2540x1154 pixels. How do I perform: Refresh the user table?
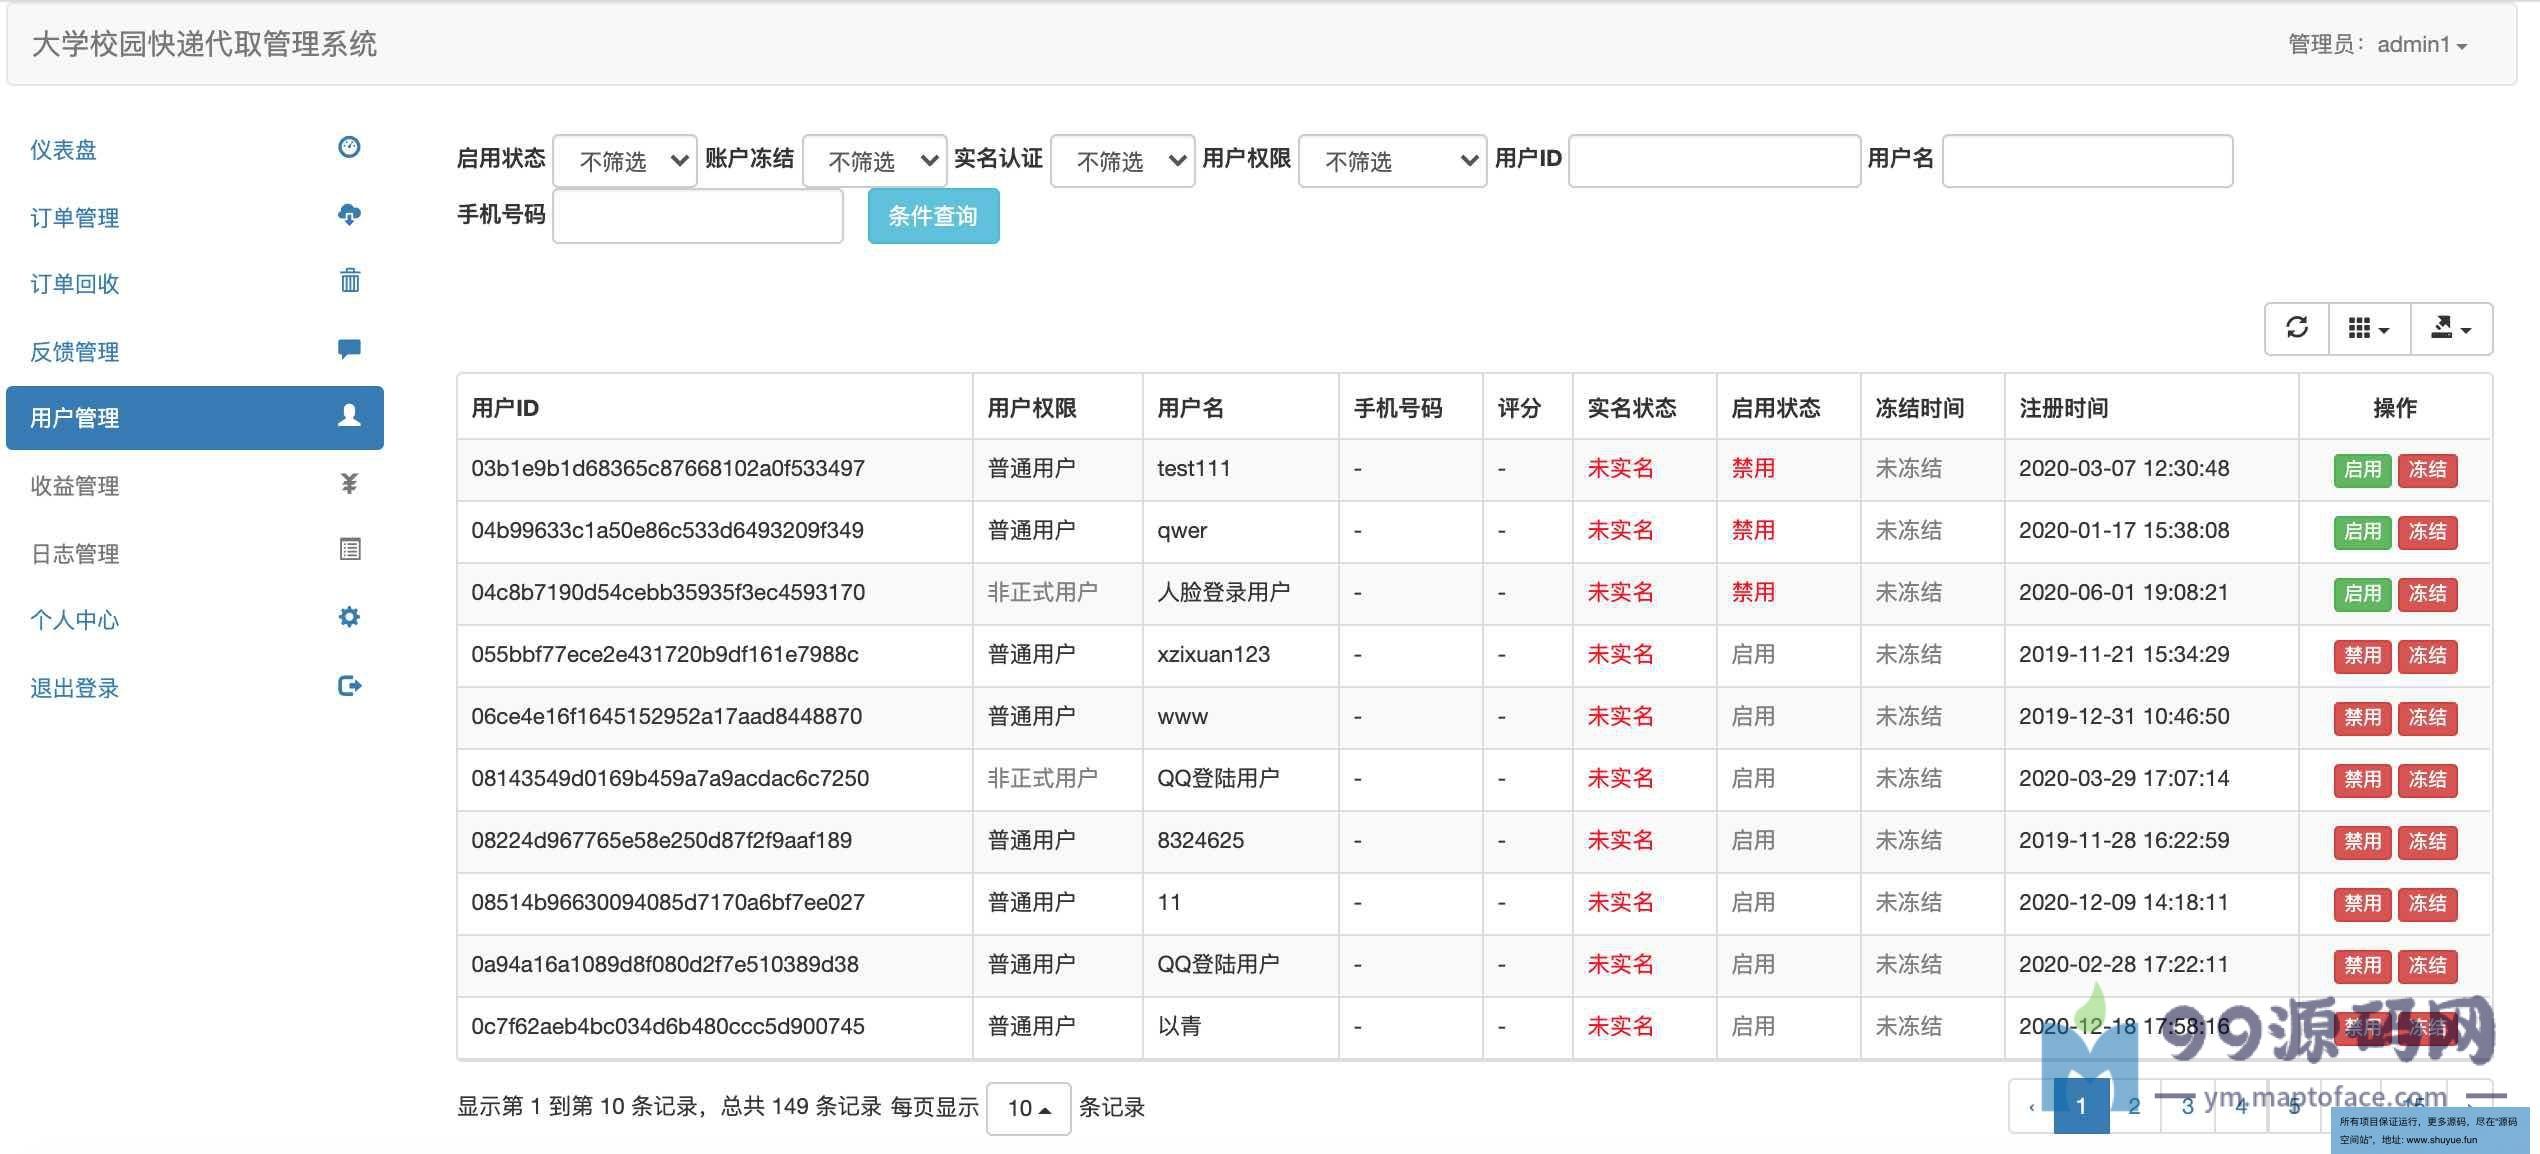pyautogui.click(x=2297, y=328)
